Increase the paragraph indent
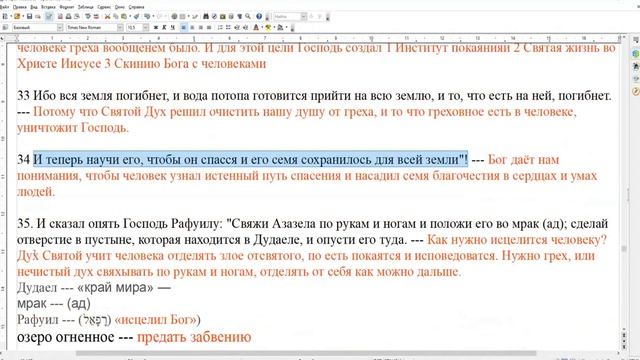This screenshot has width=640, height=360. [245, 27]
